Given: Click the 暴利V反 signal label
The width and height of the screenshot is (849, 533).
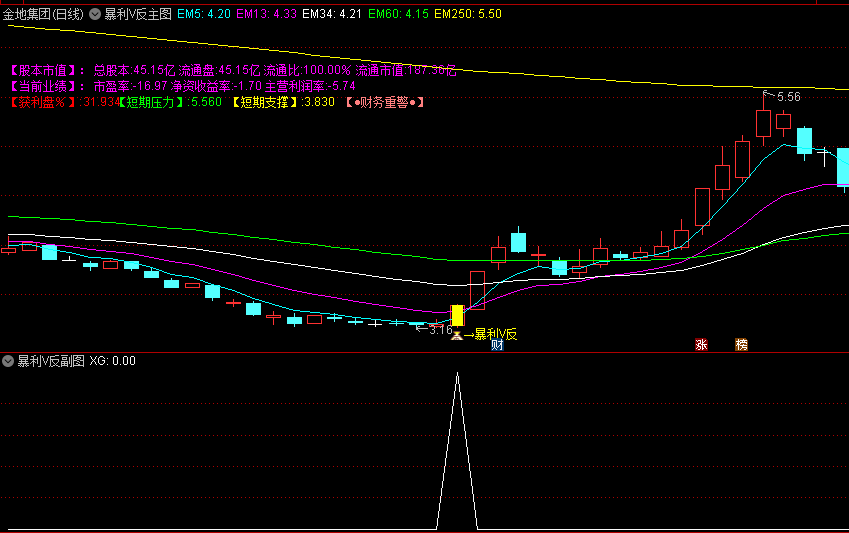Looking at the screenshot, I should click(495, 334).
